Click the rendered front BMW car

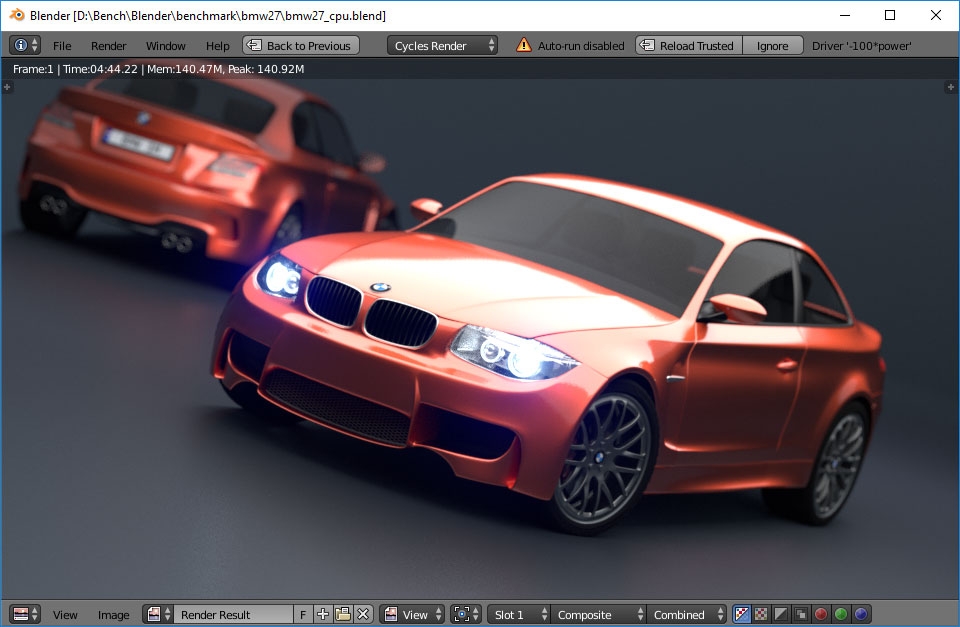[x=549, y=355]
